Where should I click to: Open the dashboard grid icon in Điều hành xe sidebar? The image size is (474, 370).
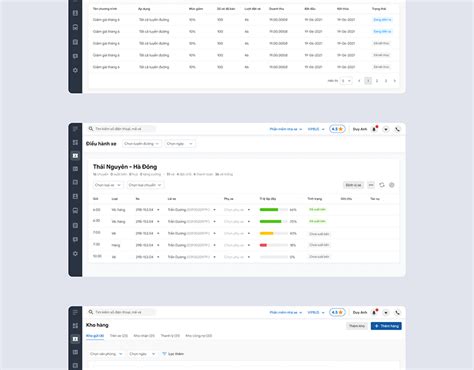[75, 142]
